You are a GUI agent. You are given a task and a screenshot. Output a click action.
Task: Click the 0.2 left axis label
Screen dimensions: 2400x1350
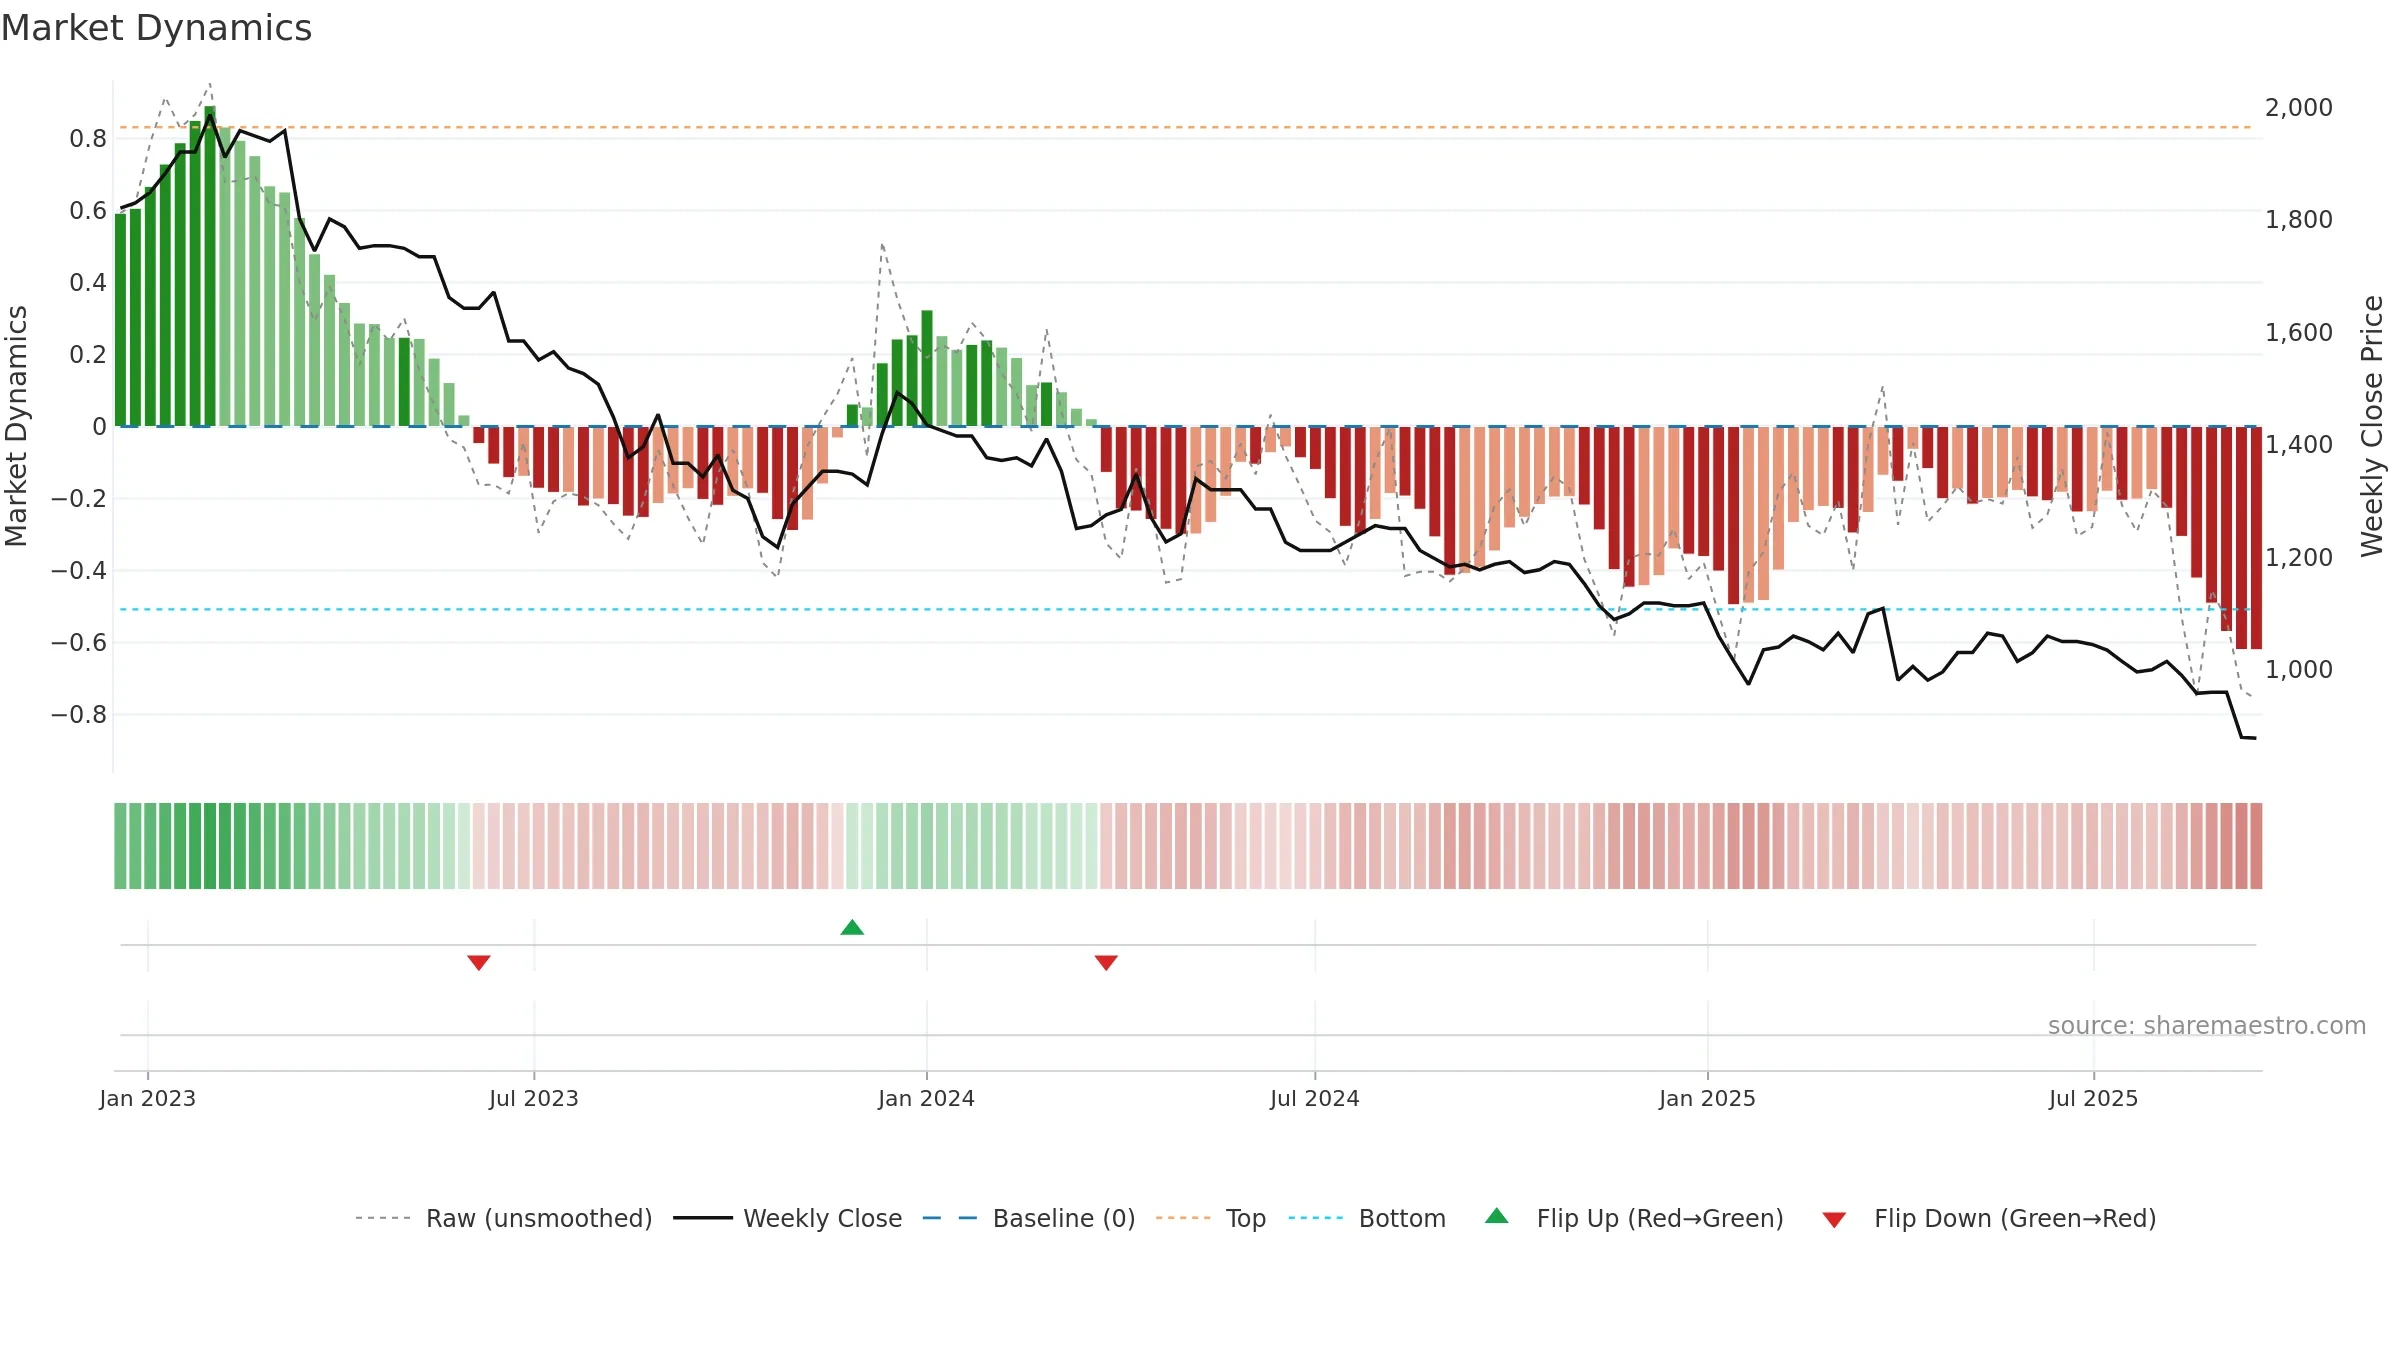[88, 354]
